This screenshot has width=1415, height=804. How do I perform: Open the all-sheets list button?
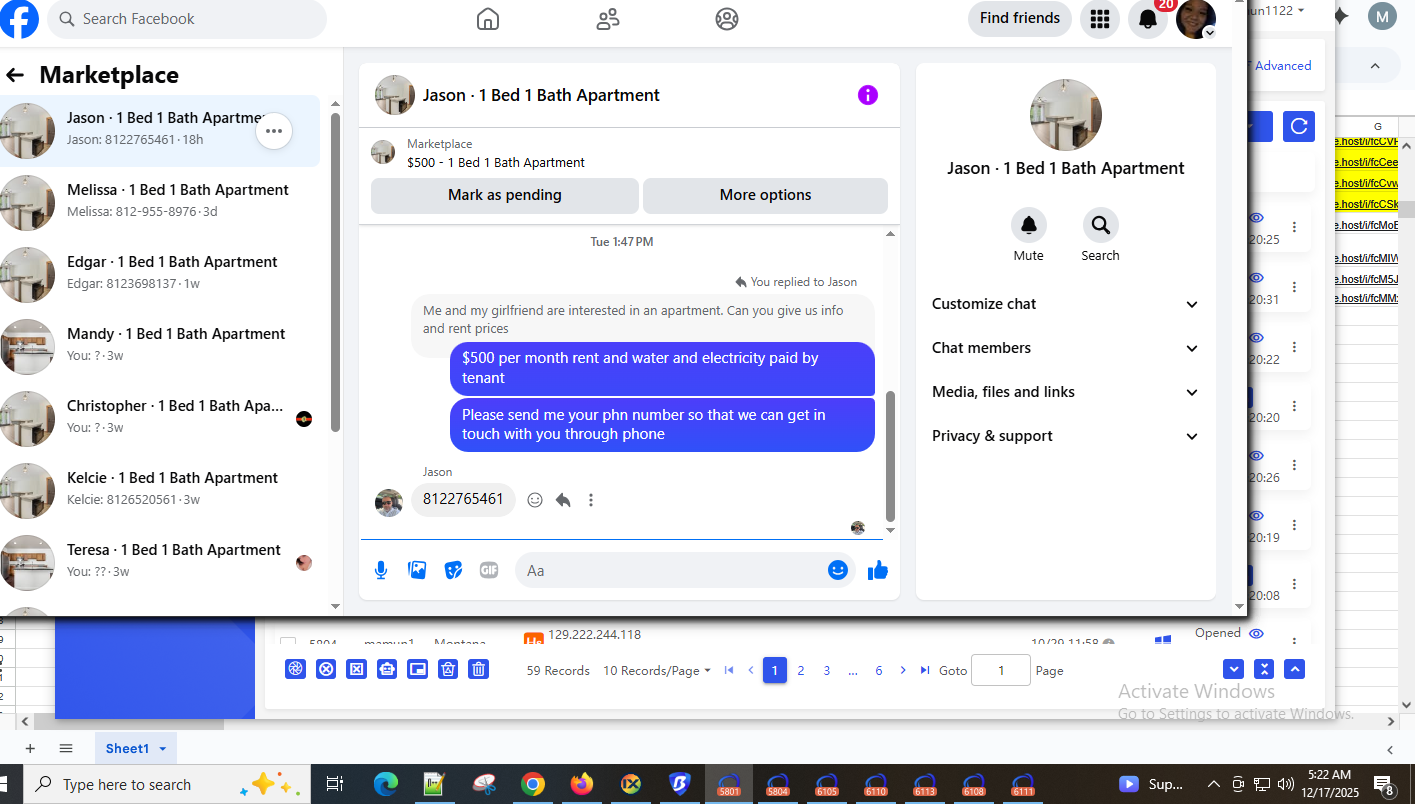[x=66, y=749]
